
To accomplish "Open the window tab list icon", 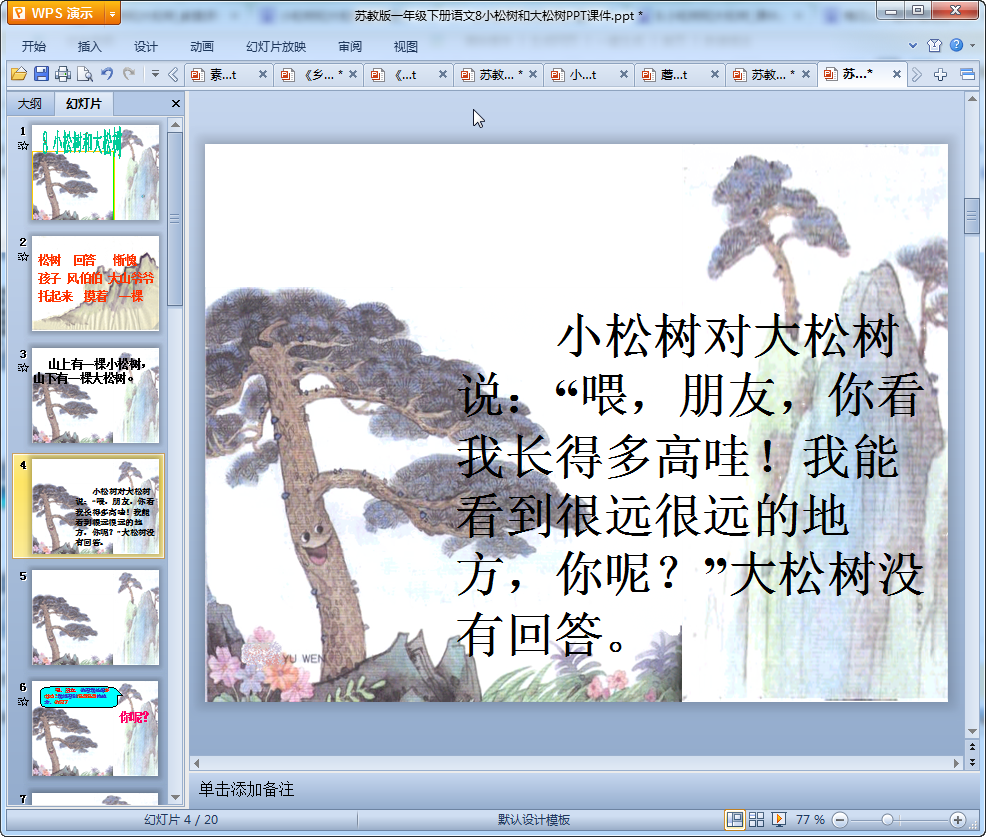I will click(967, 75).
